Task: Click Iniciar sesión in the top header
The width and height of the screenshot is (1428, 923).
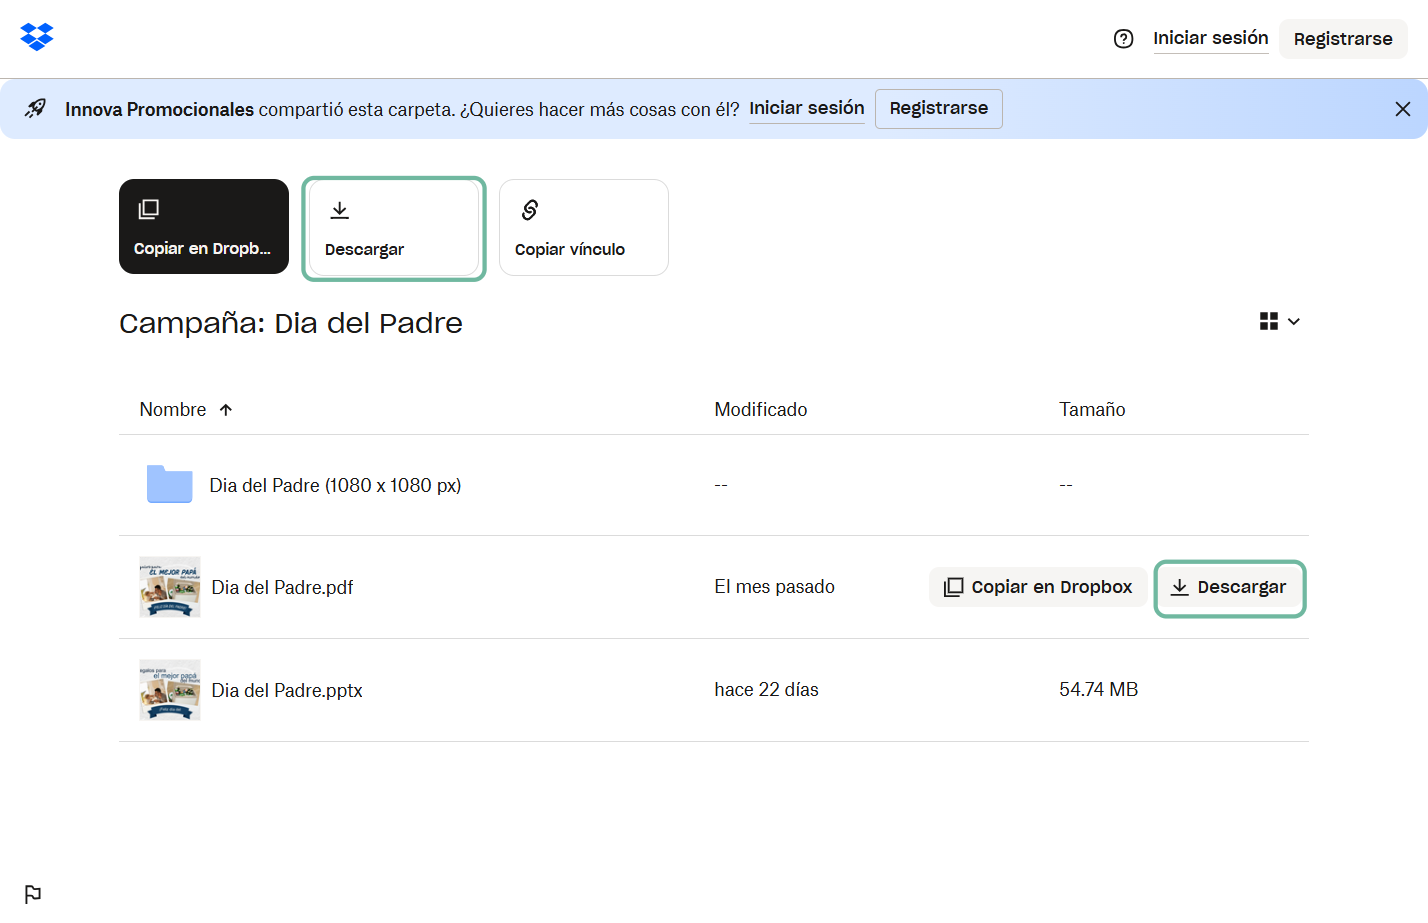Action: pos(1210,38)
